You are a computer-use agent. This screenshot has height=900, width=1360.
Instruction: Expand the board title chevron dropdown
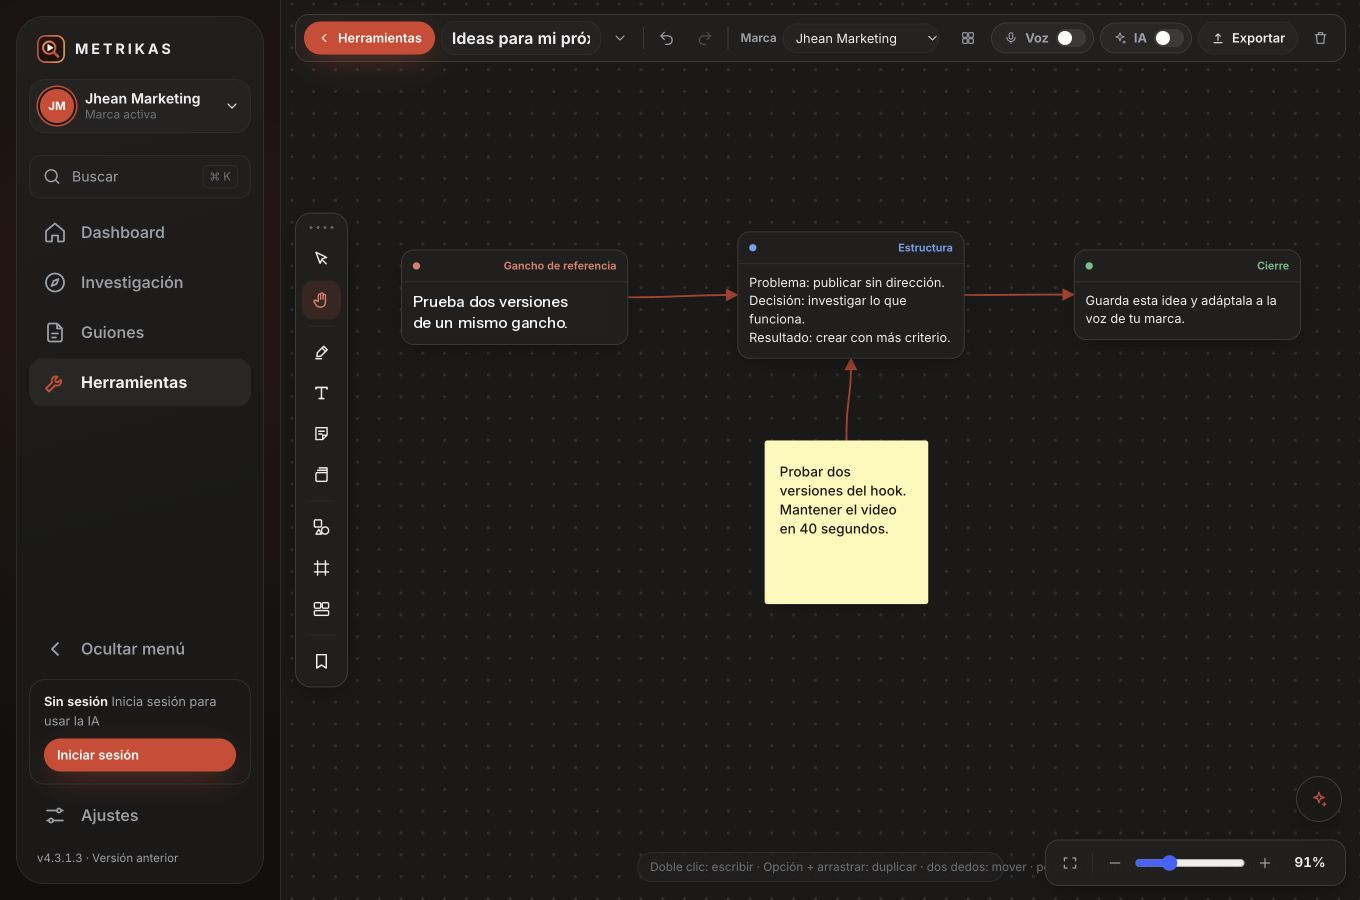620,38
